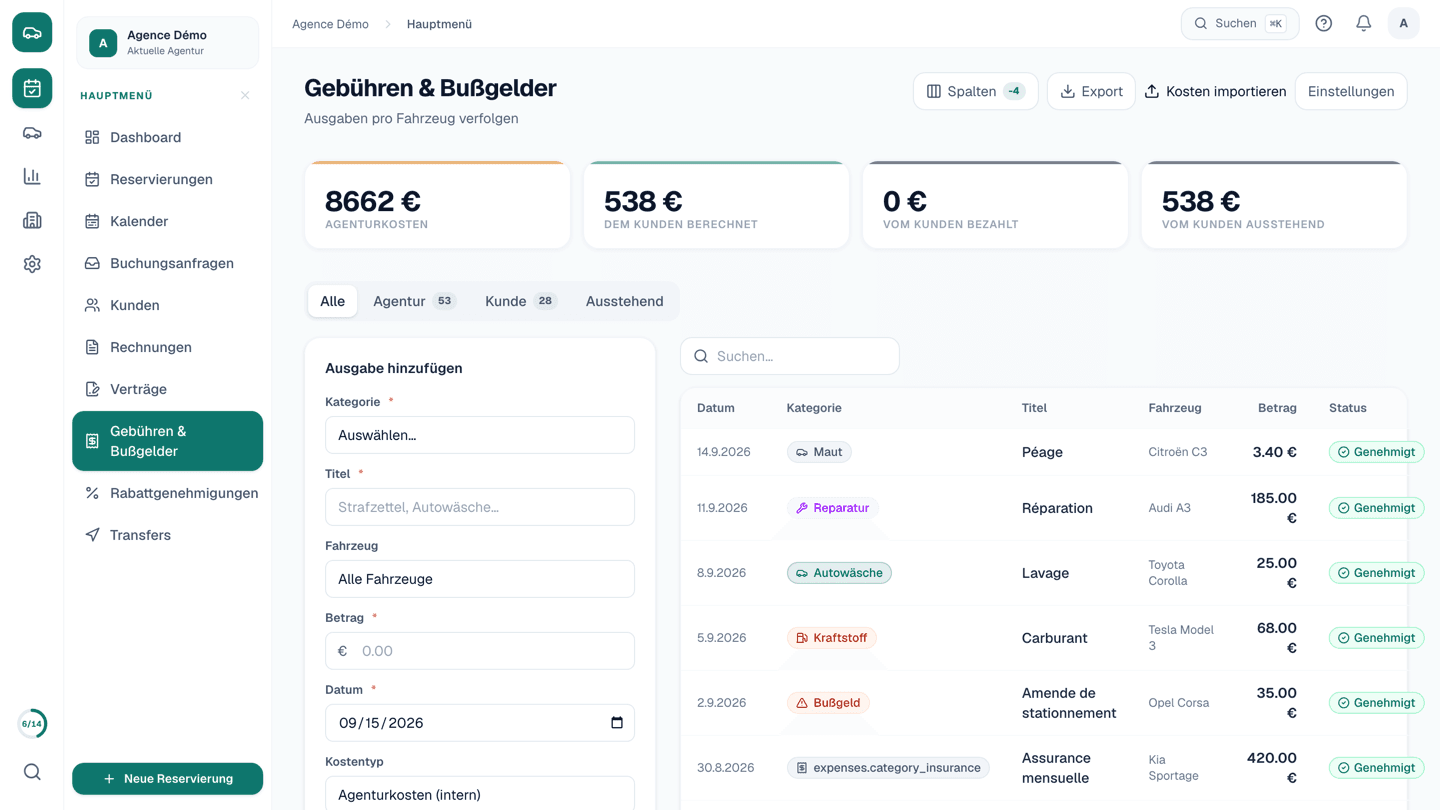Open the Kostentyp dropdown
1440x810 pixels.
pos(480,794)
